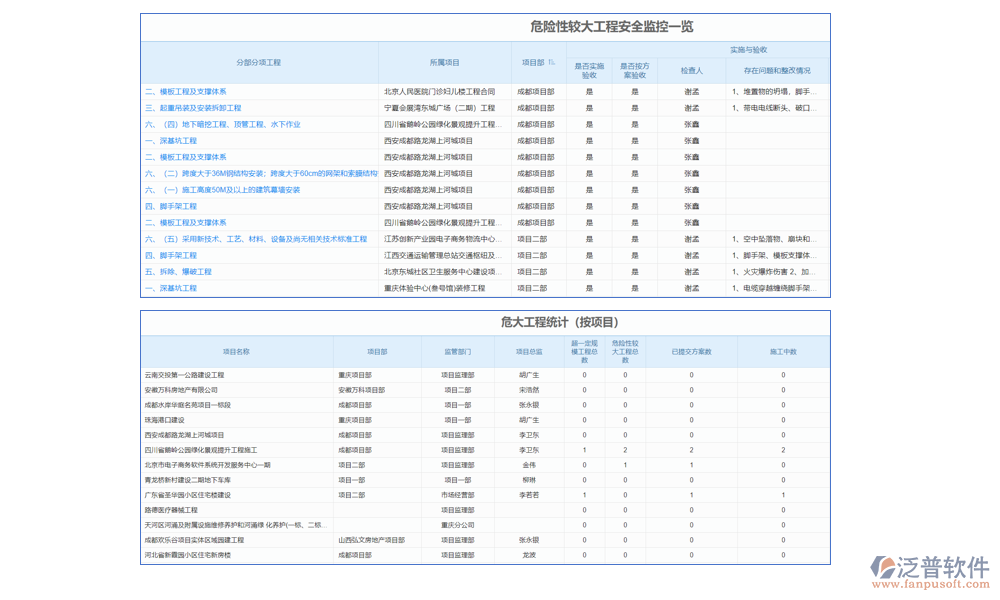Click the 所属项目 column header
This screenshot has width=1000, height=600.
click(445, 62)
